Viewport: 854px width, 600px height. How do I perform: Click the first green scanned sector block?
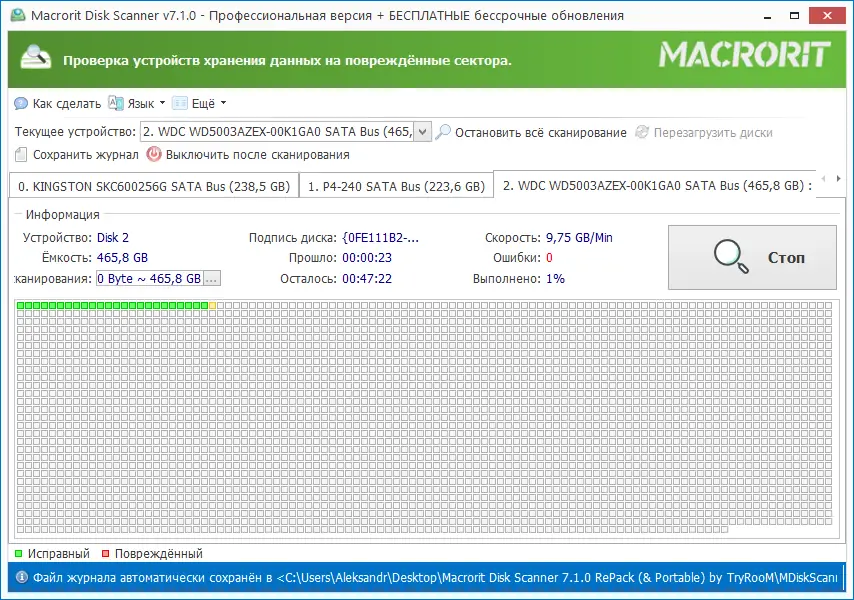[20, 305]
